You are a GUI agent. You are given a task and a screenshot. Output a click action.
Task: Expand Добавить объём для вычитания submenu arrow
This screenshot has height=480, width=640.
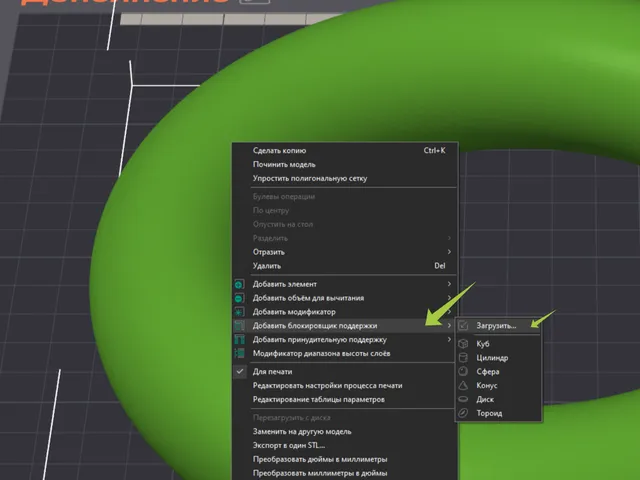[x=449, y=298]
